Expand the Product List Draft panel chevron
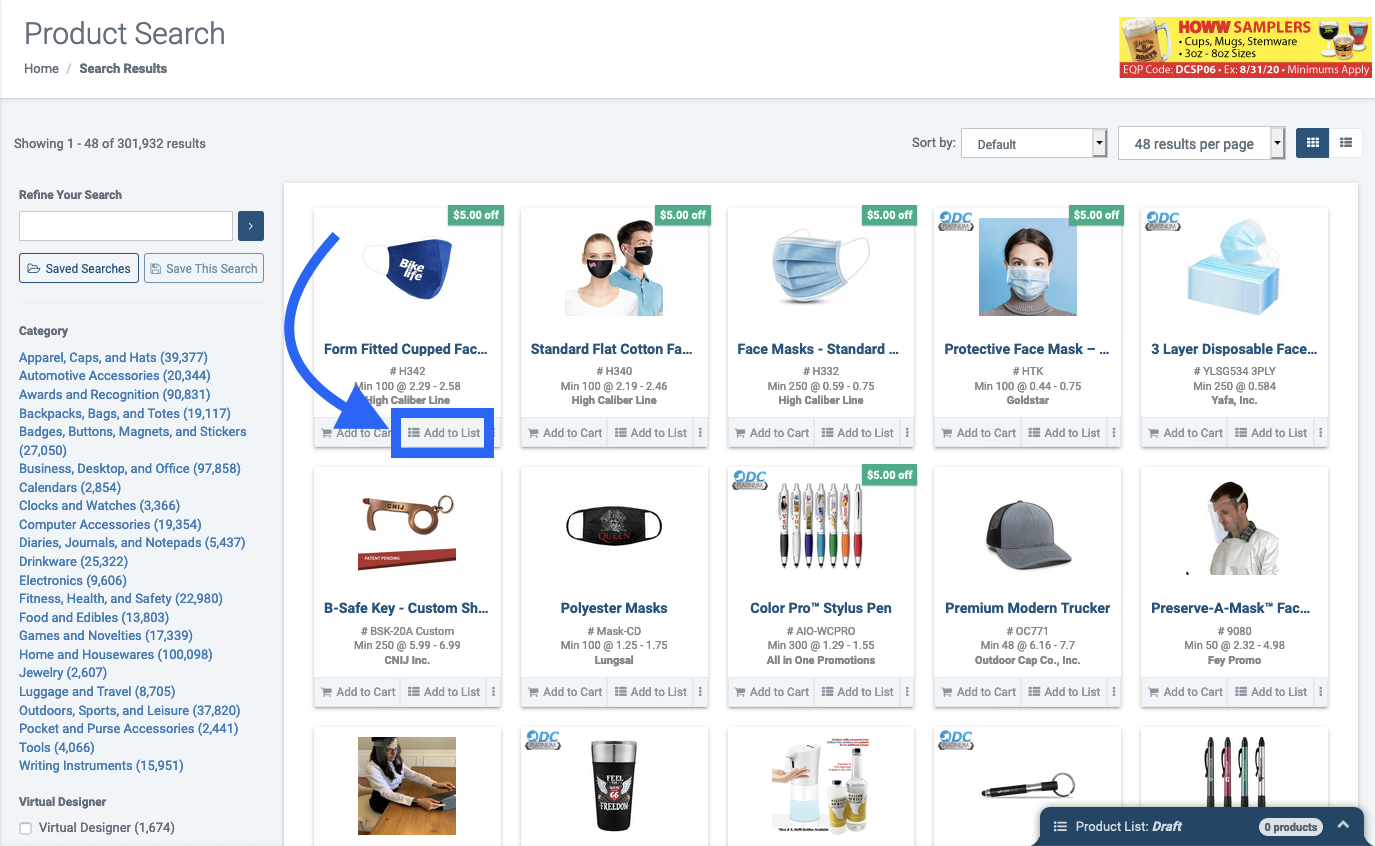The width and height of the screenshot is (1375, 846). pyautogui.click(x=1343, y=826)
